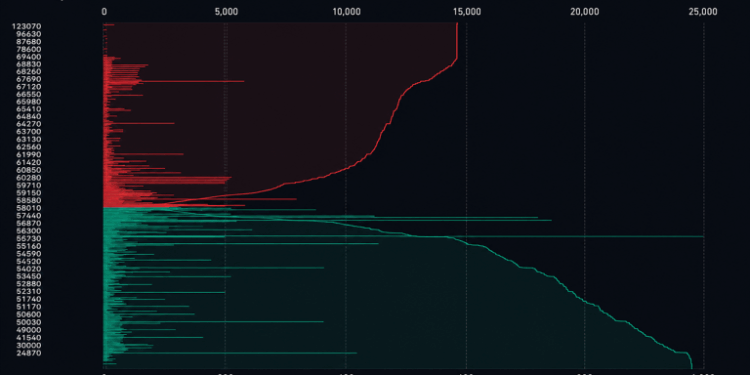Click the 68260 price label
The width and height of the screenshot is (750, 375).
28,72
